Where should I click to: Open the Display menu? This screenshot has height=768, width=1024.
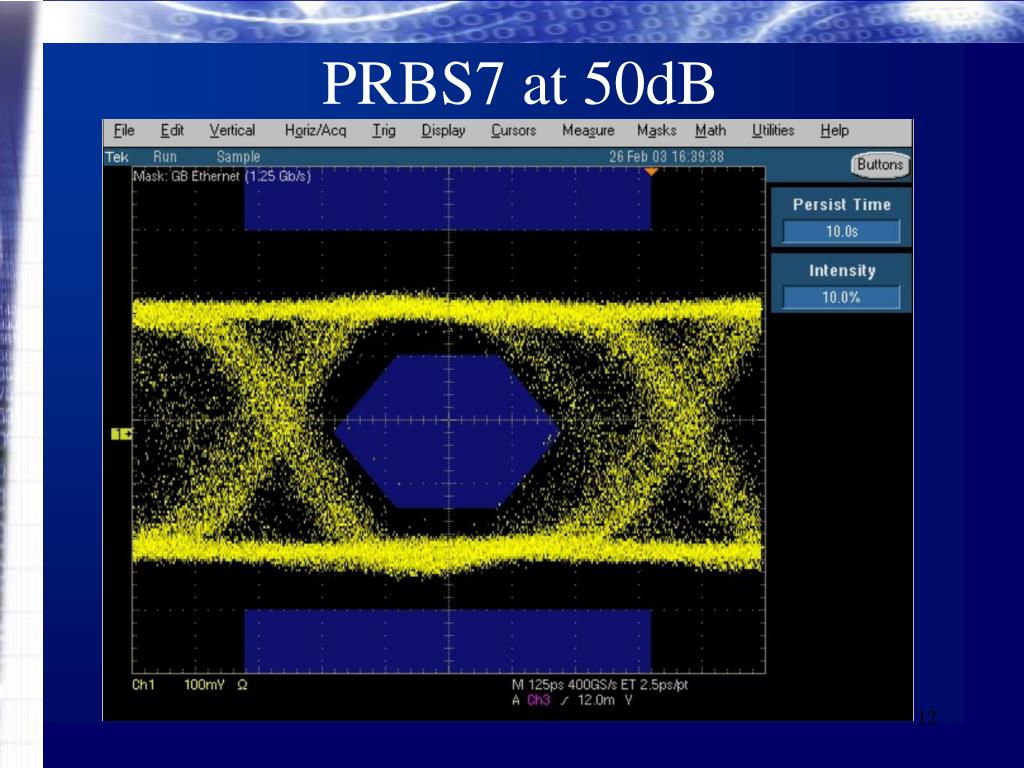(x=443, y=130)
